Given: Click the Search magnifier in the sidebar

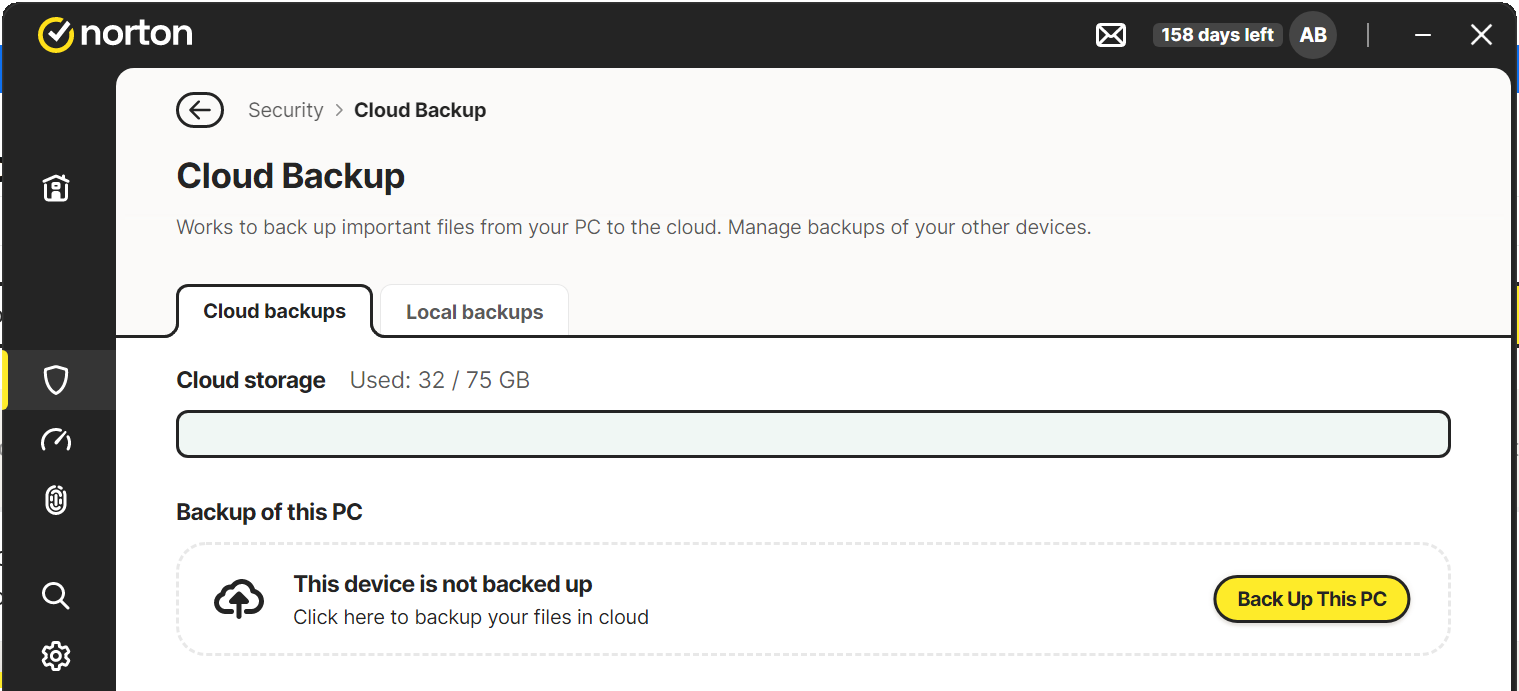Looking at the screenshot, I should [56, 597].
